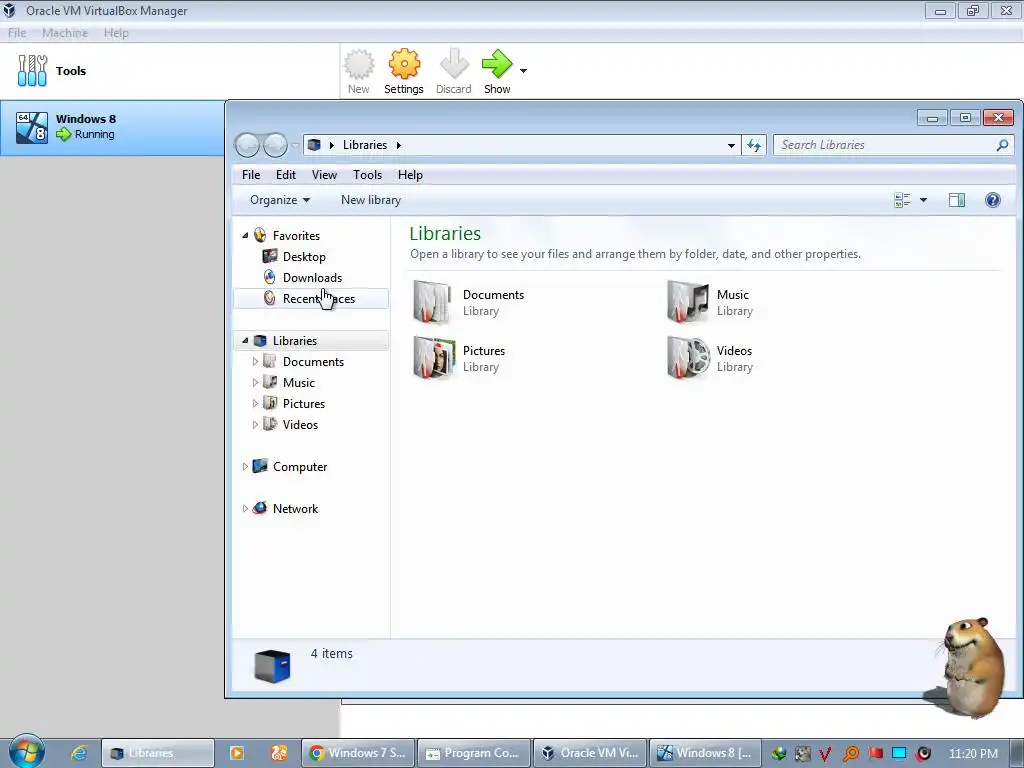1024x768 pixels.
Task: Click the New button in VirtualBox toolbar
Action: click(x=359, y=72)
